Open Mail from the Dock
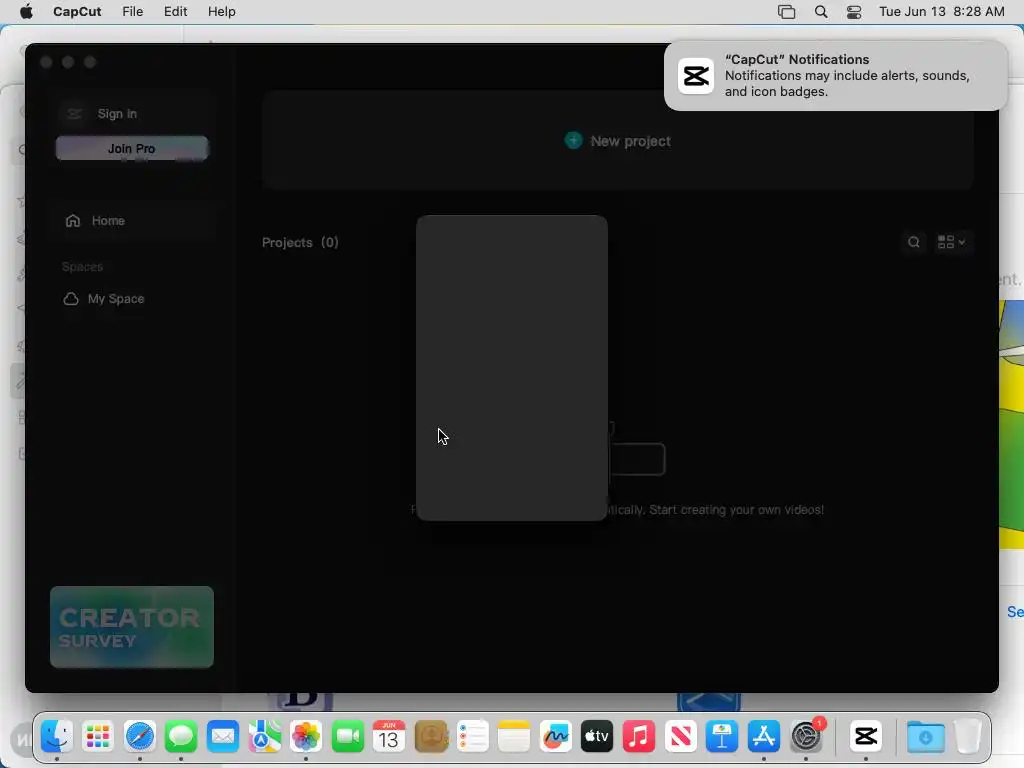 pyautogui.click(x=223, y=737)
